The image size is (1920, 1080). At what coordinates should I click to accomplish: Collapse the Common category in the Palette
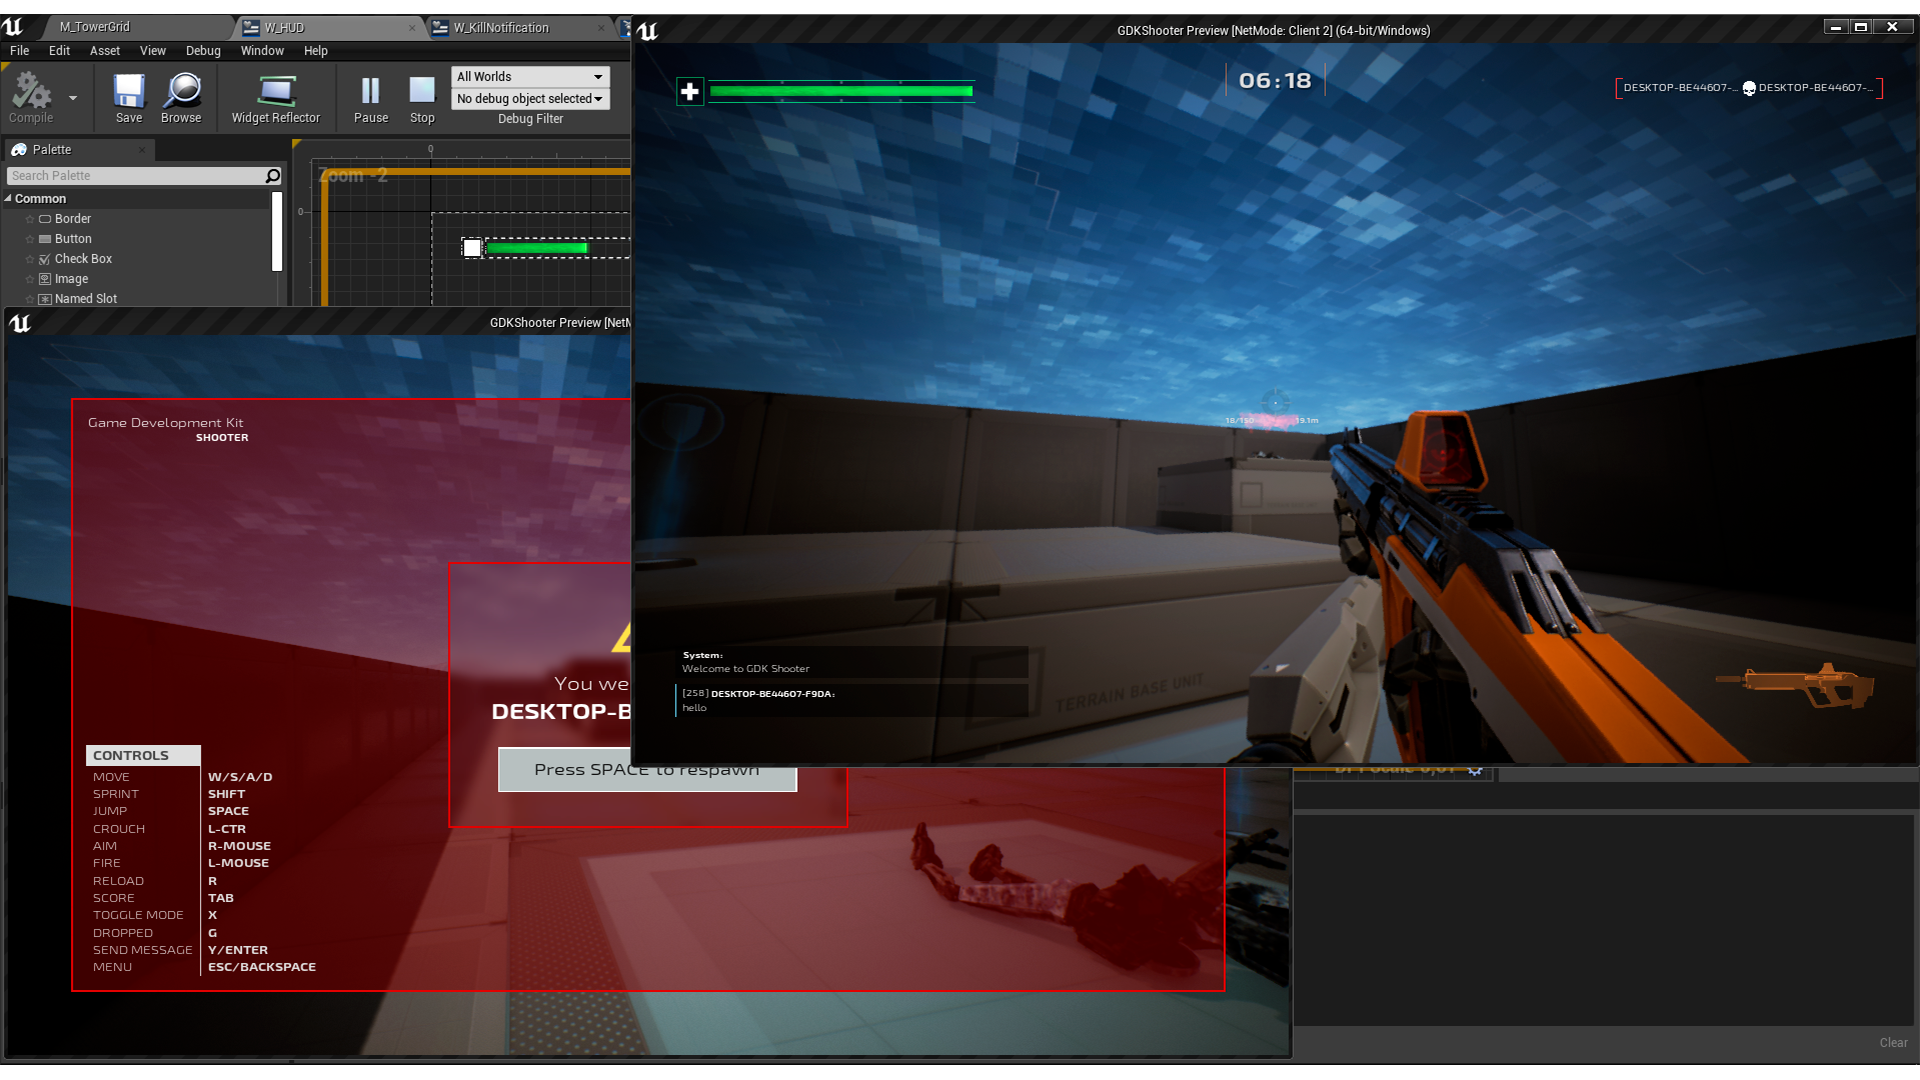click(10, 198)
